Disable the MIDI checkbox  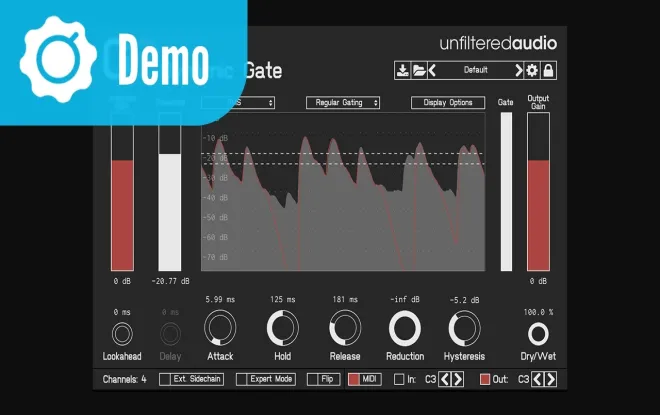(x=354, y=379)
